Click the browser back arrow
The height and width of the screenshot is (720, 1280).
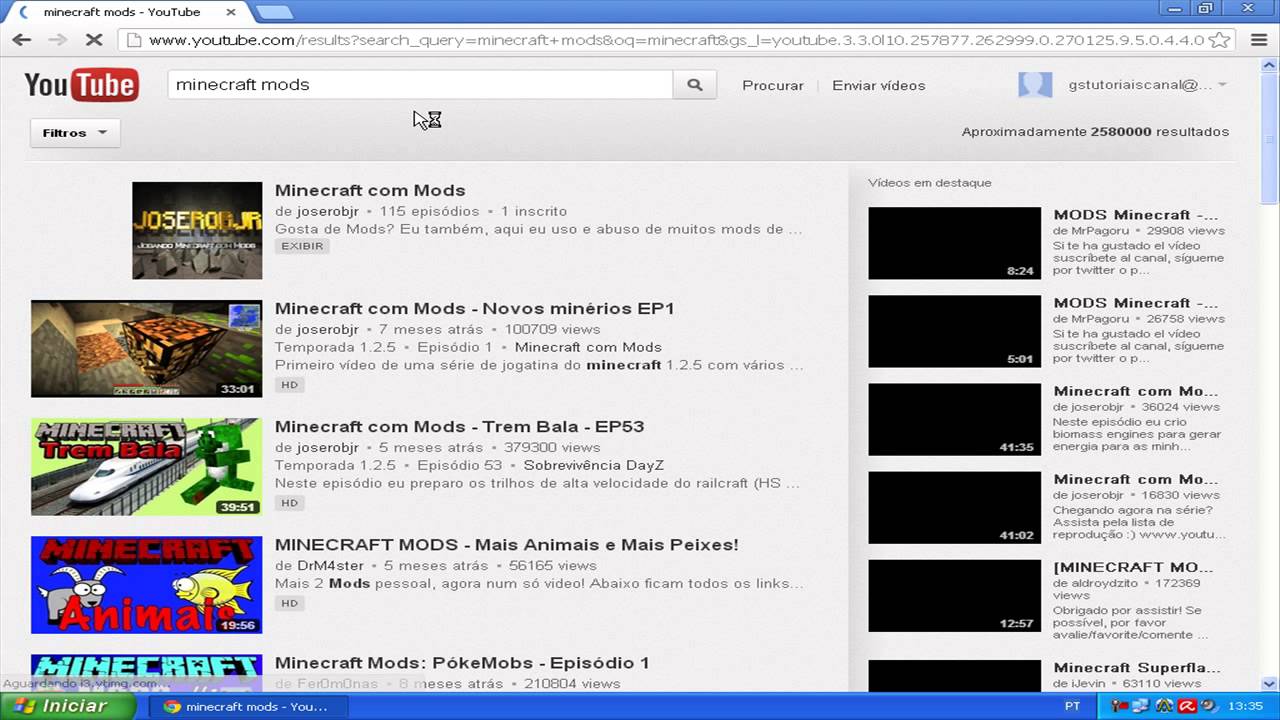pyautogui.click(x=22, y=40)
